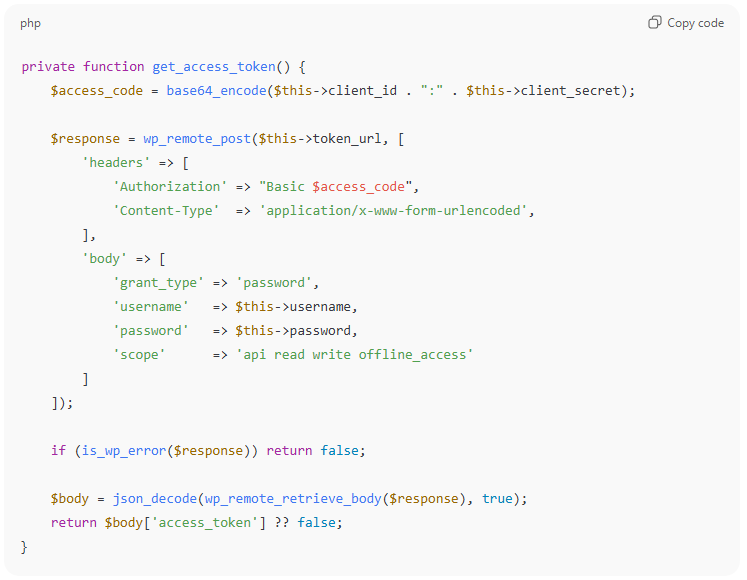Click the copy icon beside Copy code

coord(655,23)
